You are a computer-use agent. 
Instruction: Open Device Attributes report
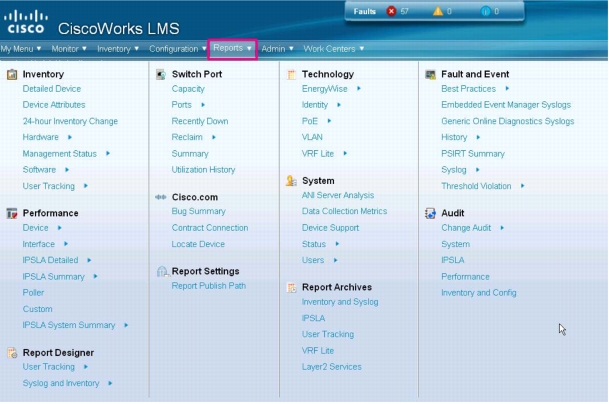tap(54, 105)
